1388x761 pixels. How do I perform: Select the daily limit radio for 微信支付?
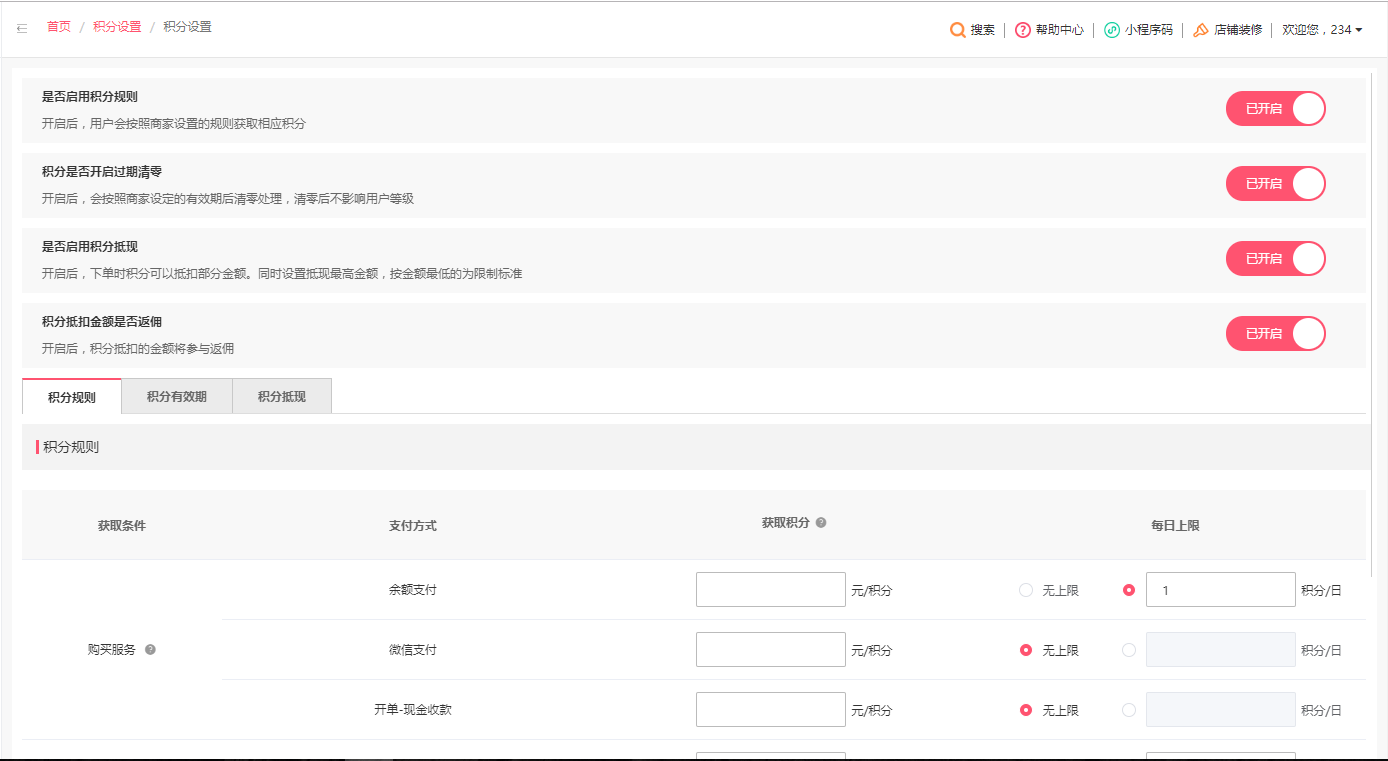pos(1129,650)
